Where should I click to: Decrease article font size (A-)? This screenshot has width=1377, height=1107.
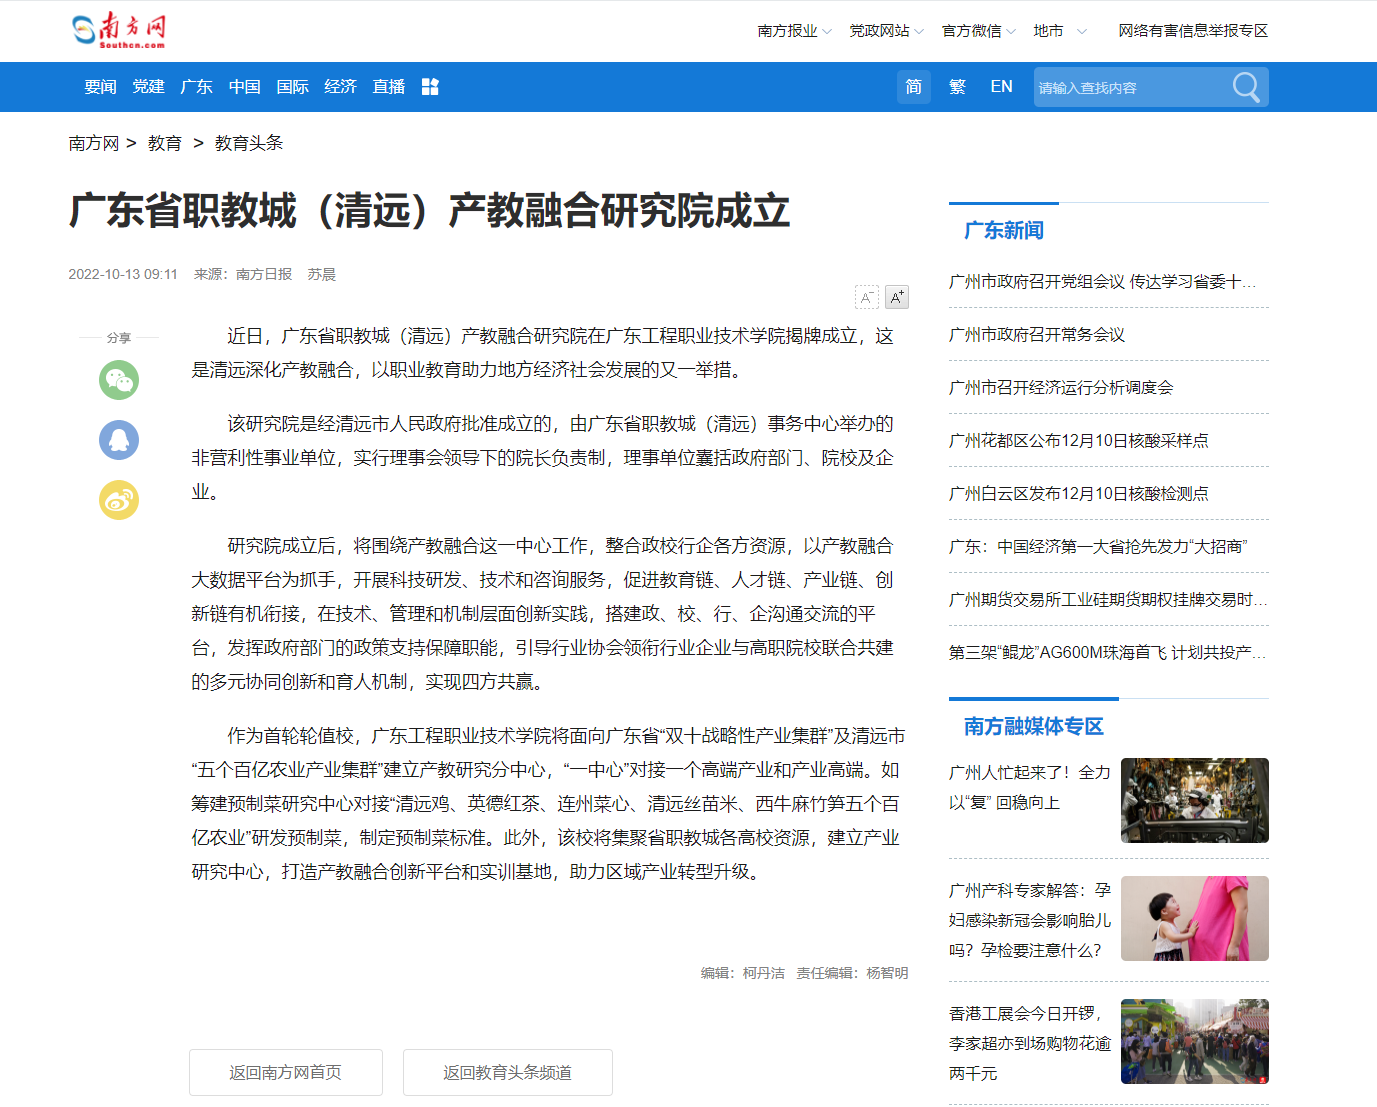click(867, 297)
